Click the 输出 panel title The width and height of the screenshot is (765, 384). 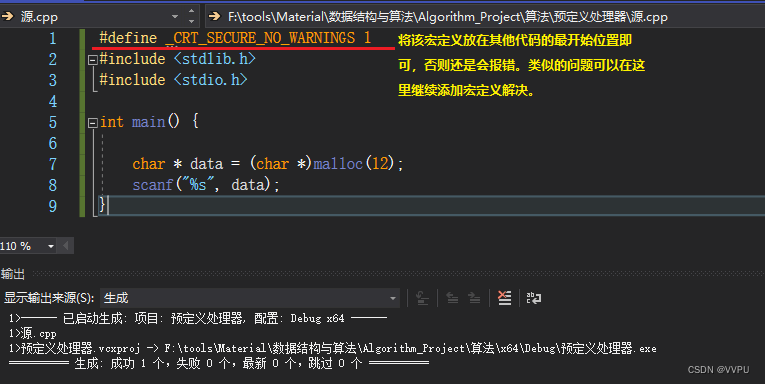(13, 274)
